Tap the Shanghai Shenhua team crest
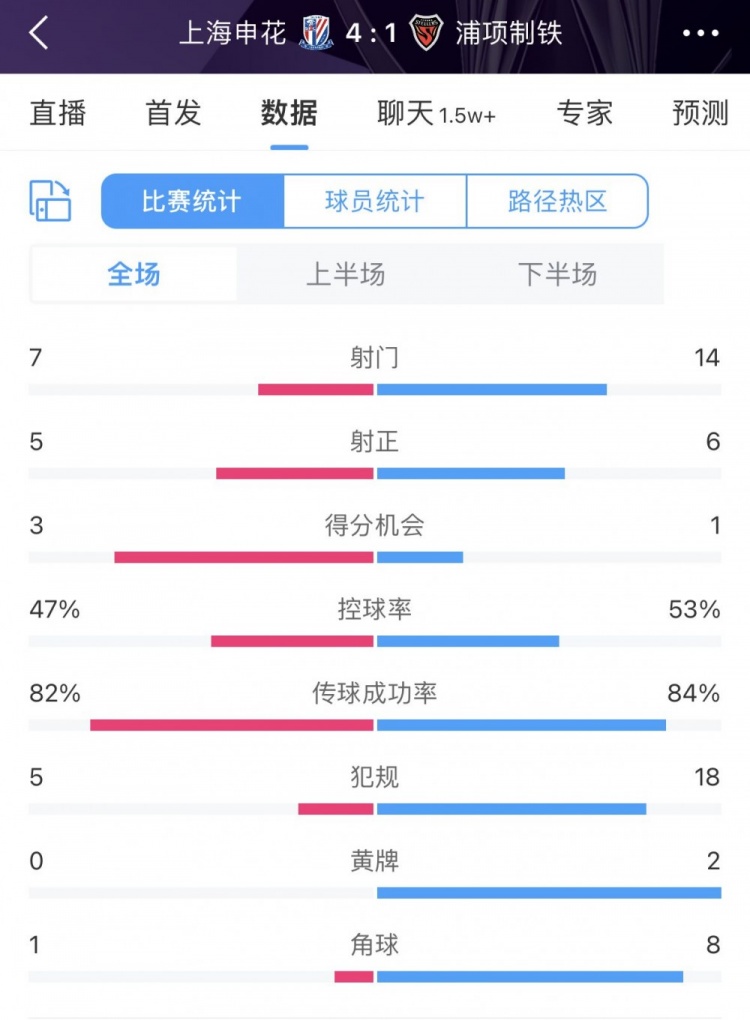This screenshot has height=1020, width=750. (317, 34)
